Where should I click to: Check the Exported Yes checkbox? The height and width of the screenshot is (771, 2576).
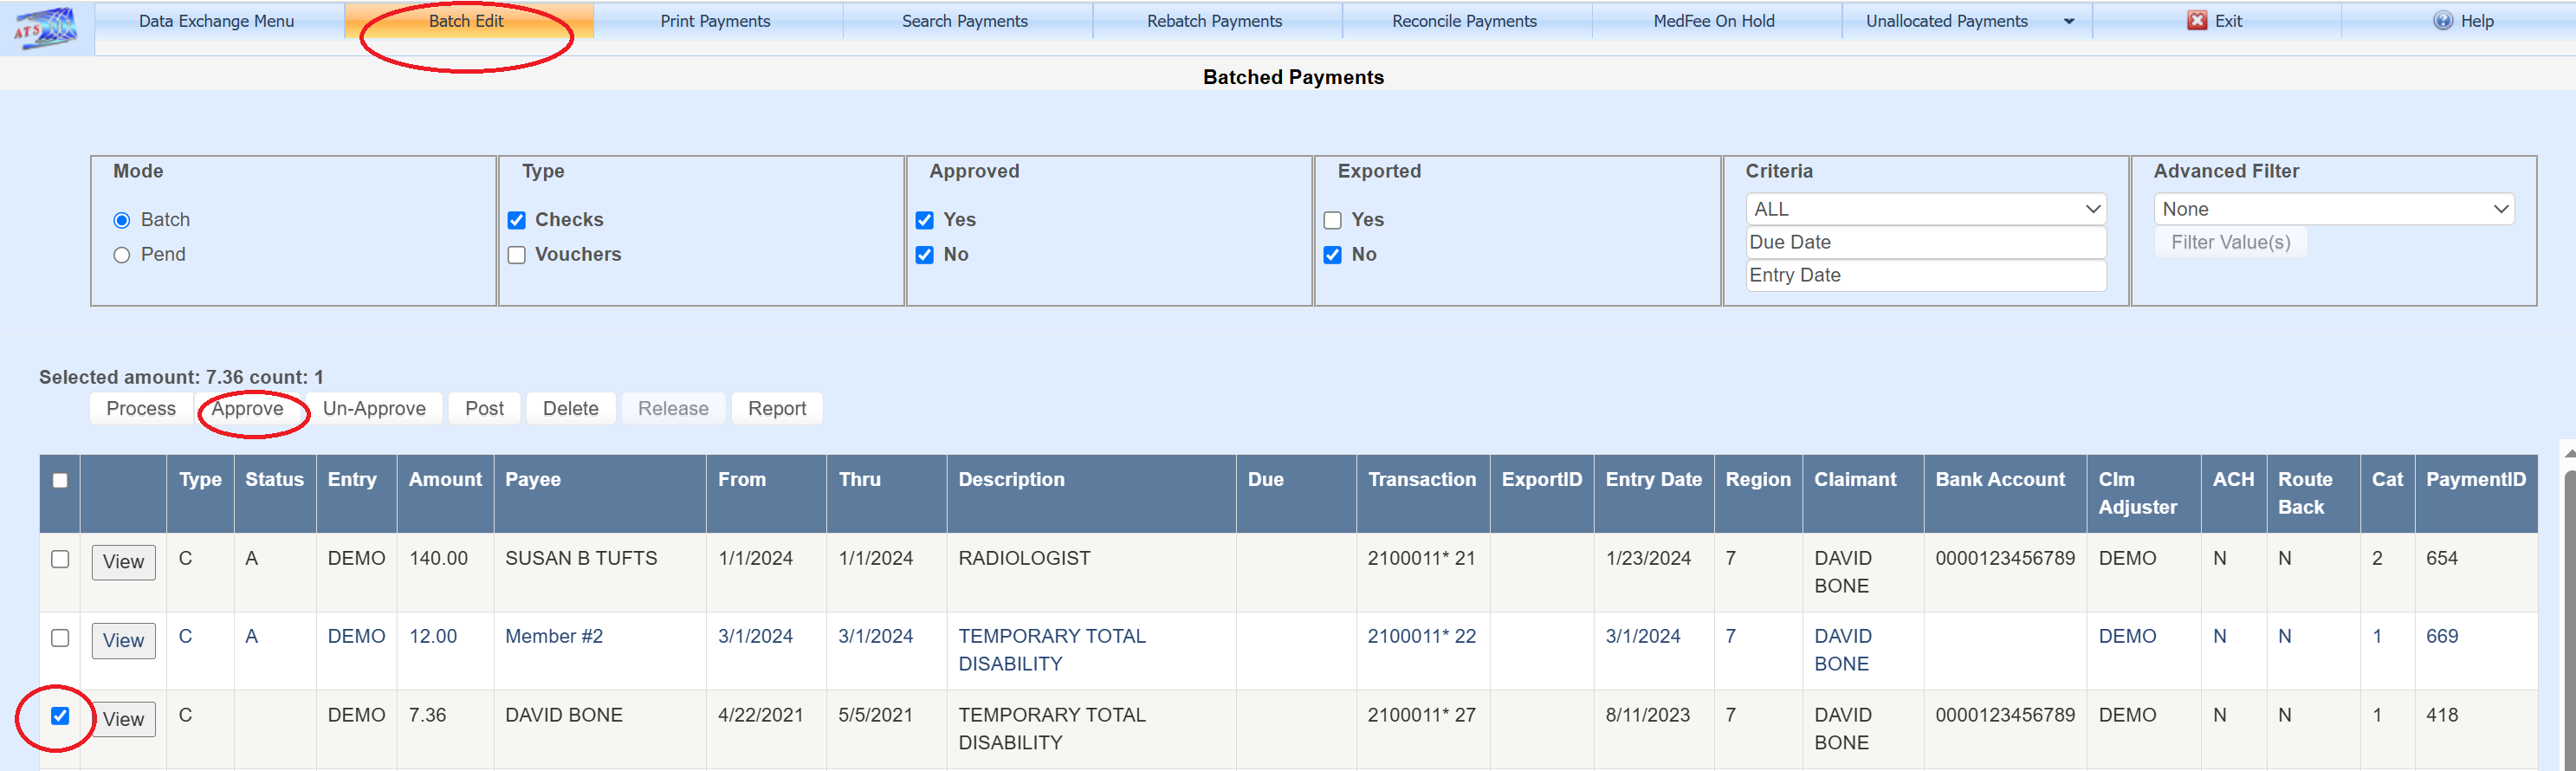(x=1332, y=220)
